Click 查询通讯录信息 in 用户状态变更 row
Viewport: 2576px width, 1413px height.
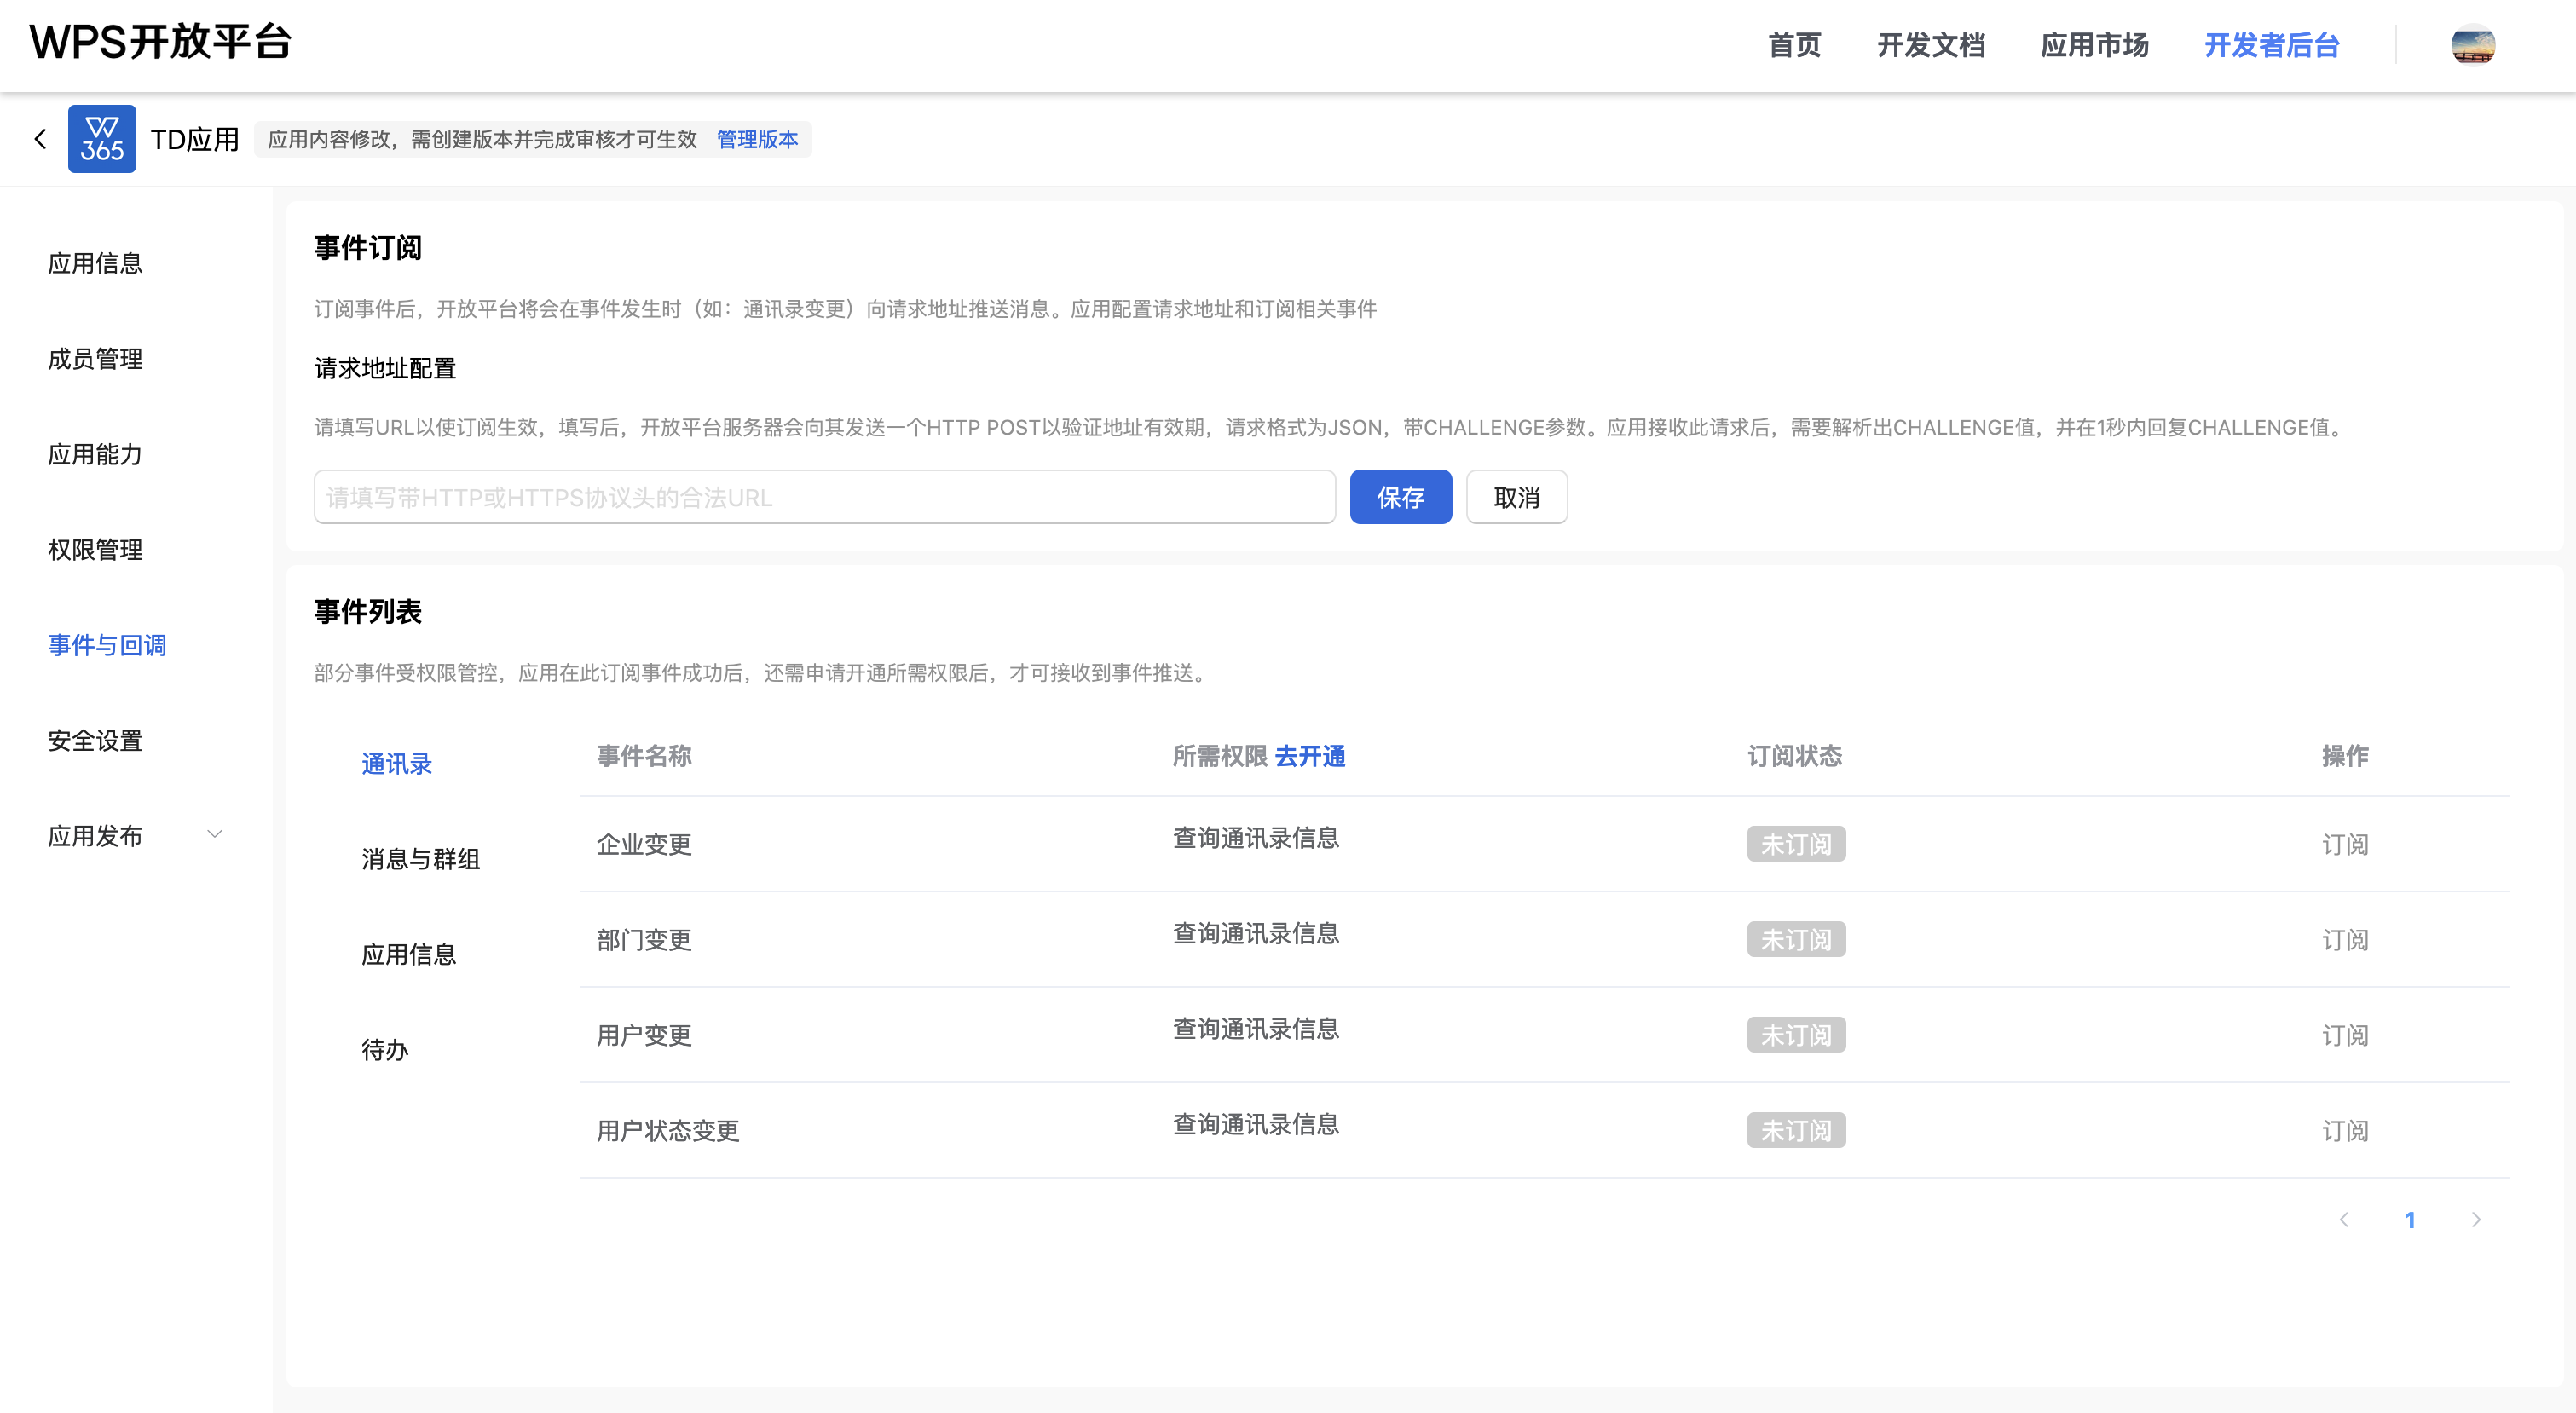pos(1255,1124)
